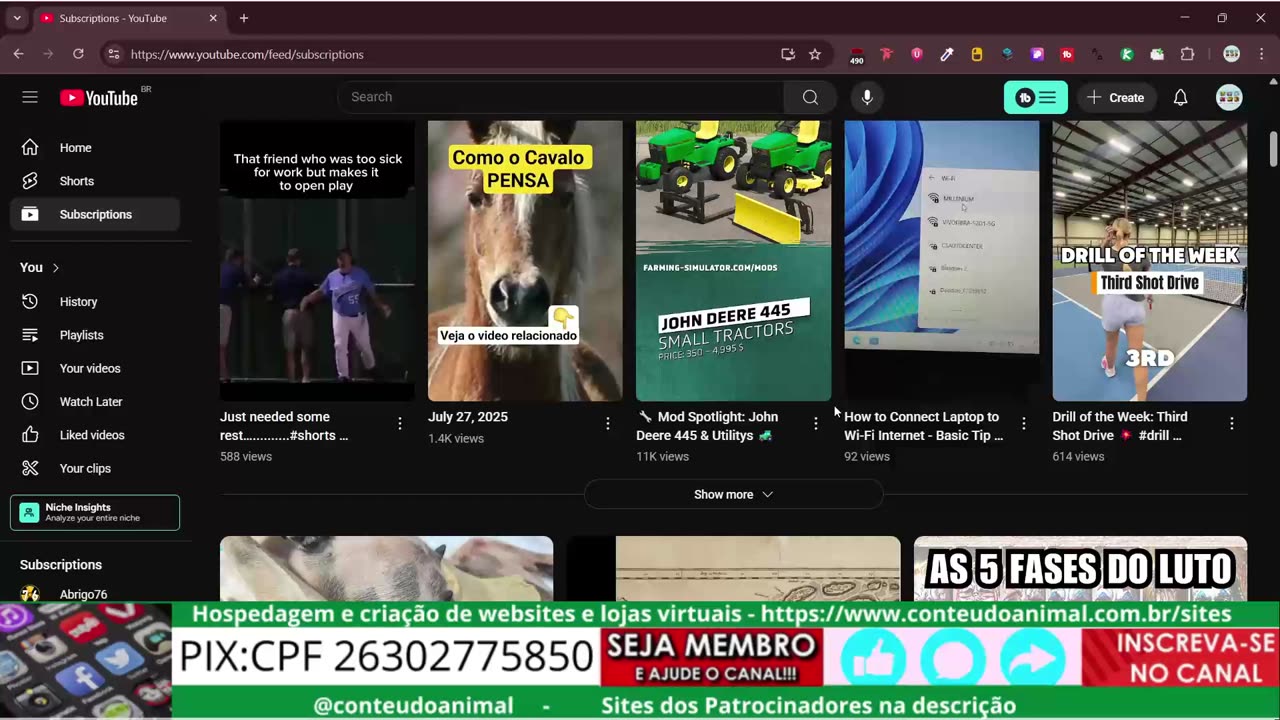The height and width of the screenshot is (720, 1280).
Task: Click the Create button
Action: coord(1116,97)
